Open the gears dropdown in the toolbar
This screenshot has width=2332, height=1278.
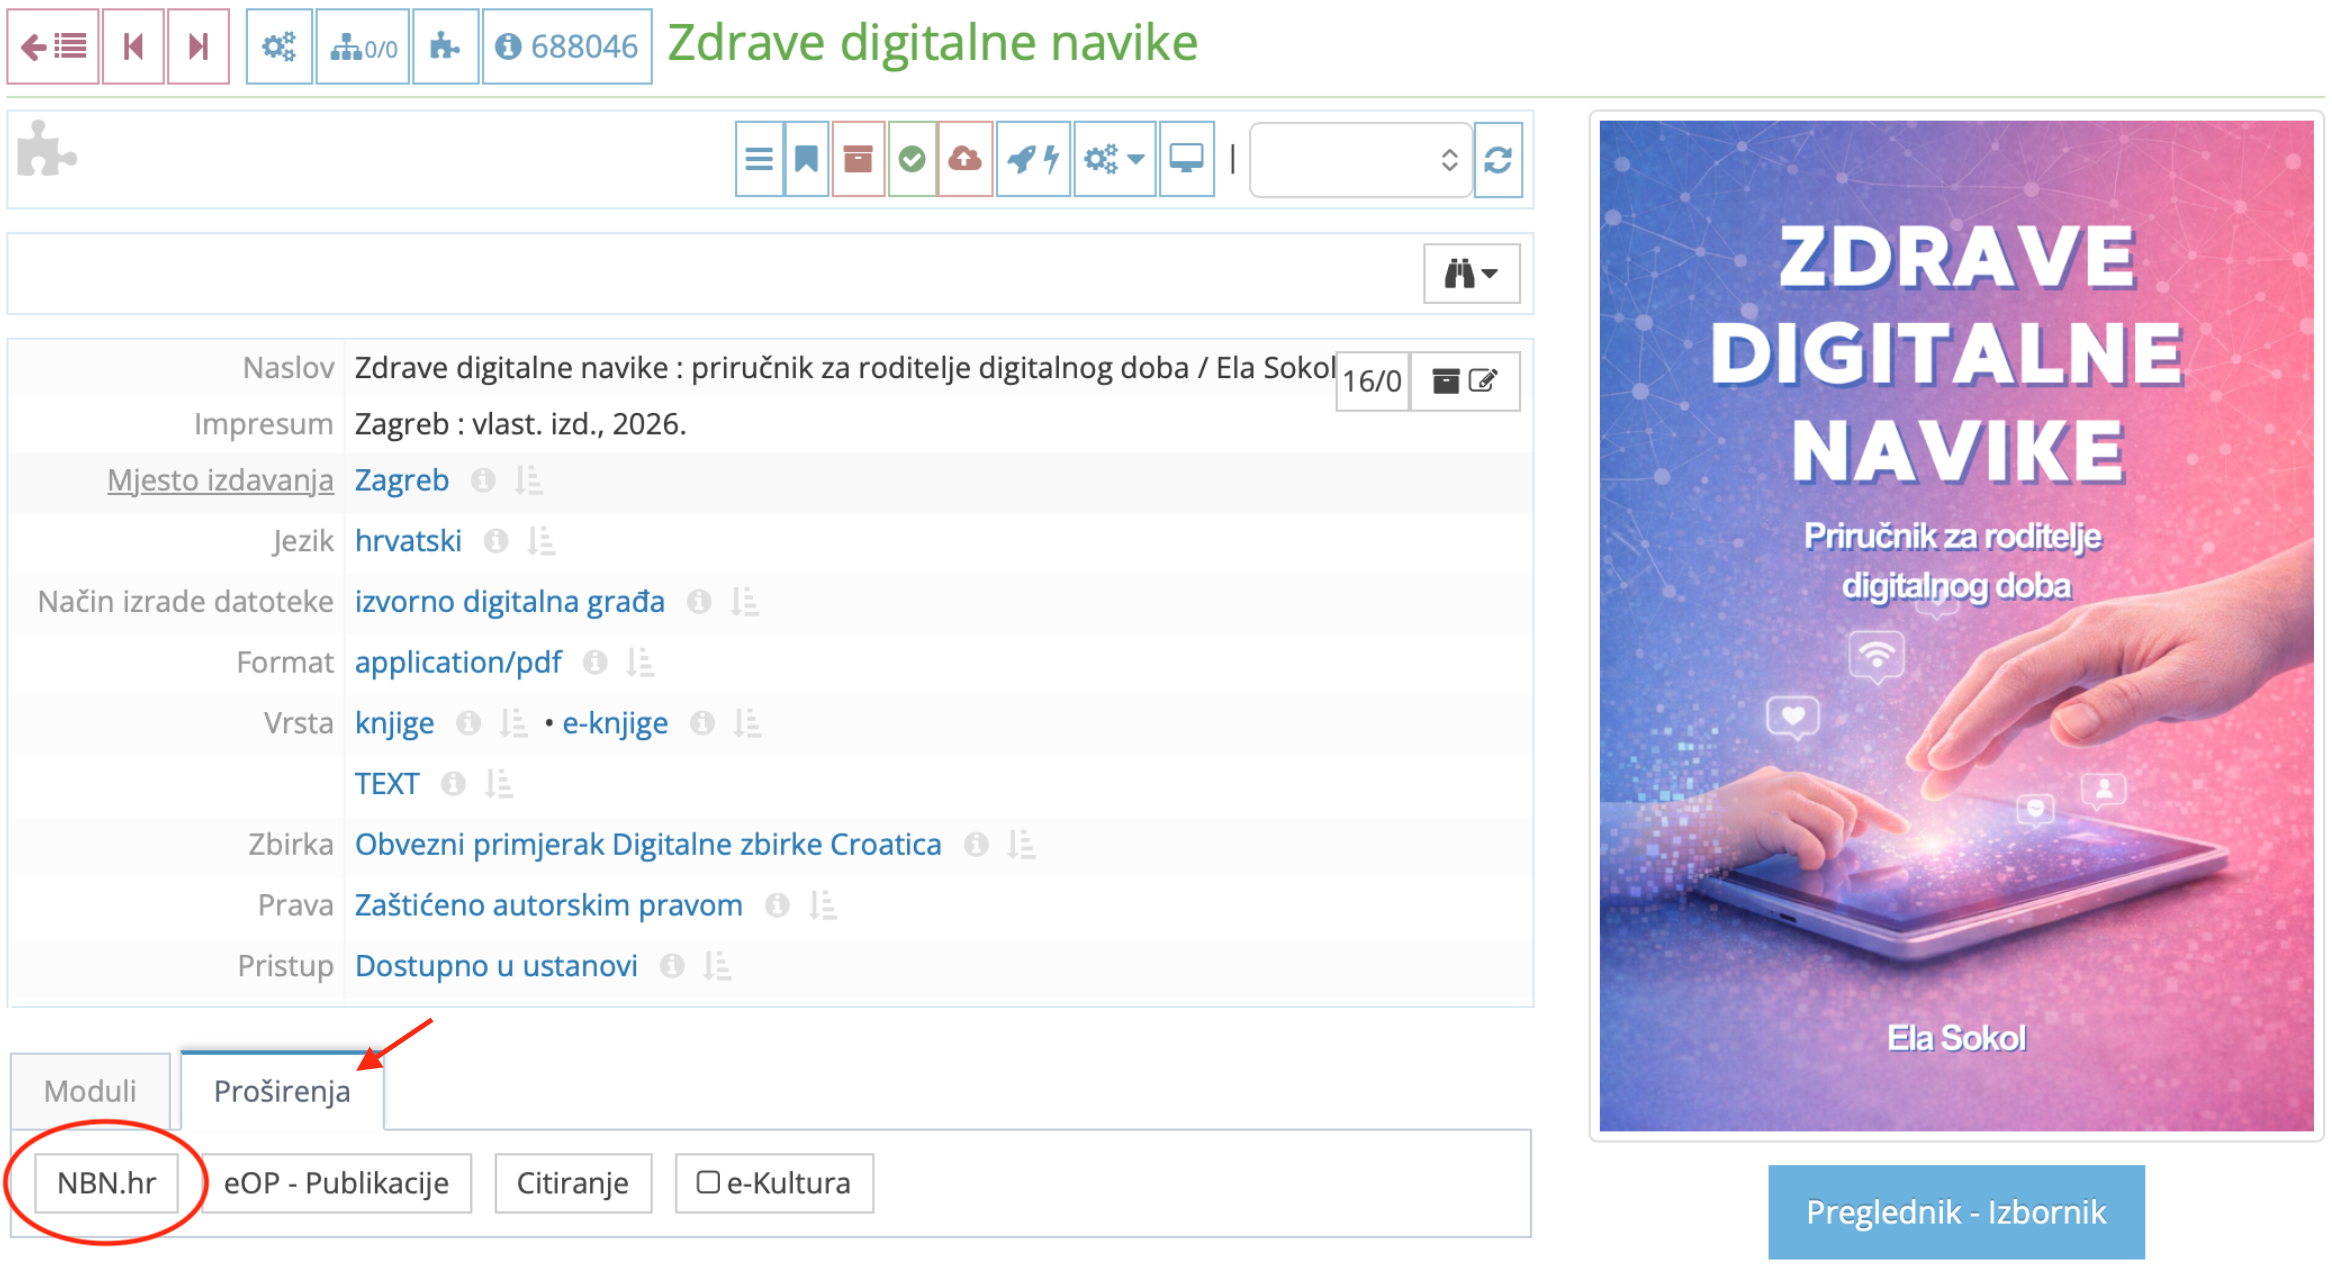[x=1113, y=158]
